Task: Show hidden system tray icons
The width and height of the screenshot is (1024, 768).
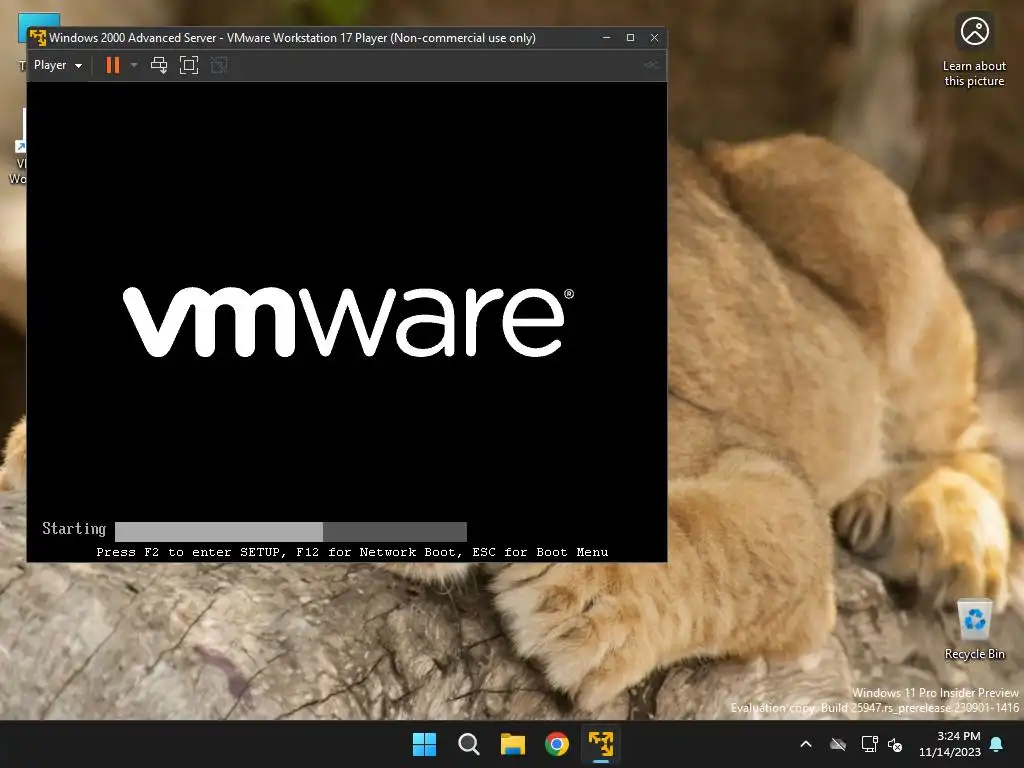Action: 806,744
